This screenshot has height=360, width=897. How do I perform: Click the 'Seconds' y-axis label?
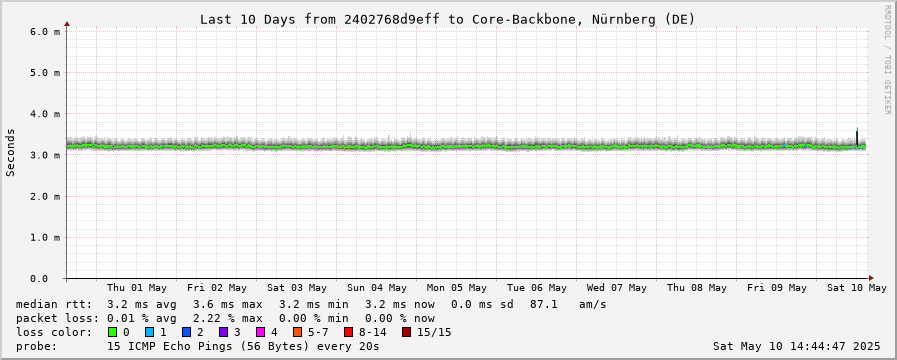10,152
